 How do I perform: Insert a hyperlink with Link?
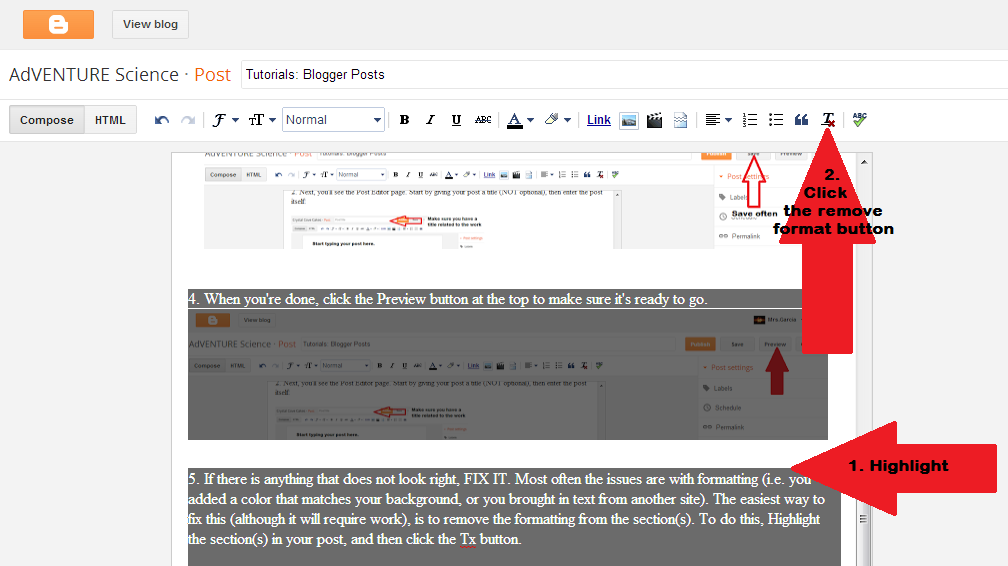598,120
